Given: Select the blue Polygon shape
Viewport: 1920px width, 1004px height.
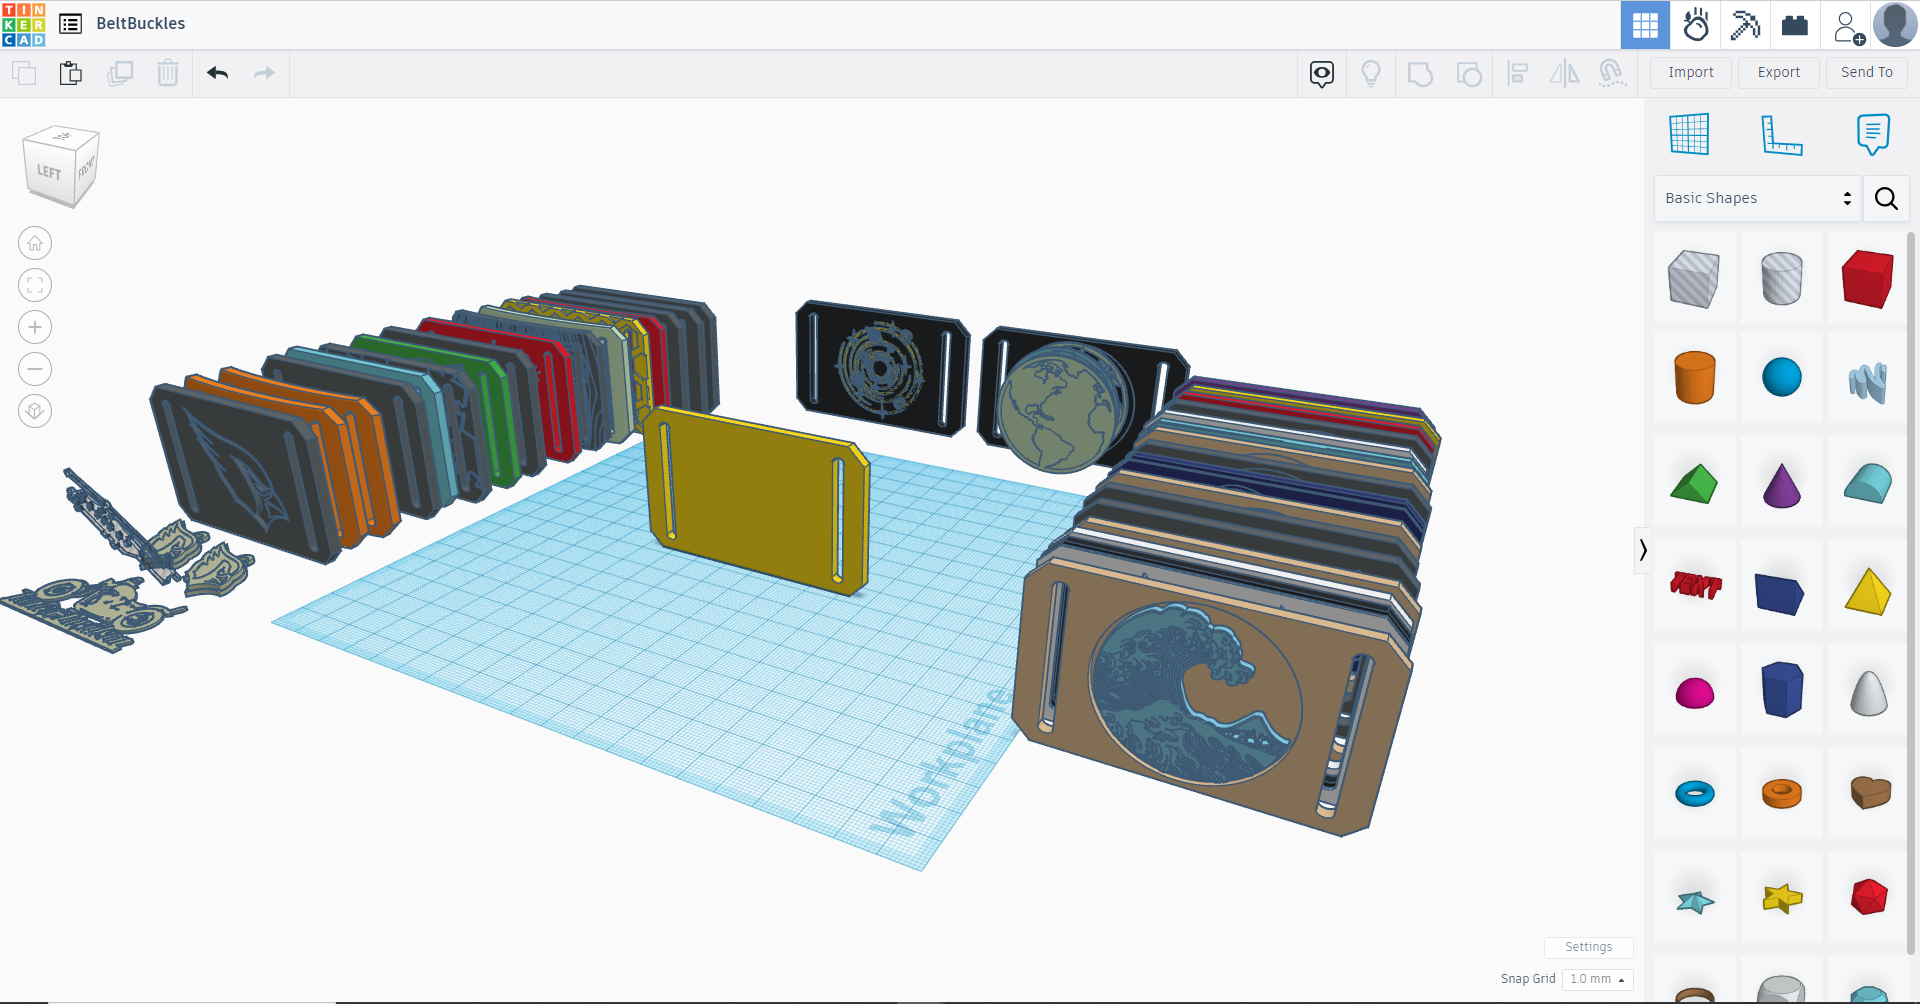Looking at the screenshot, I should (x=1781, y=690).
